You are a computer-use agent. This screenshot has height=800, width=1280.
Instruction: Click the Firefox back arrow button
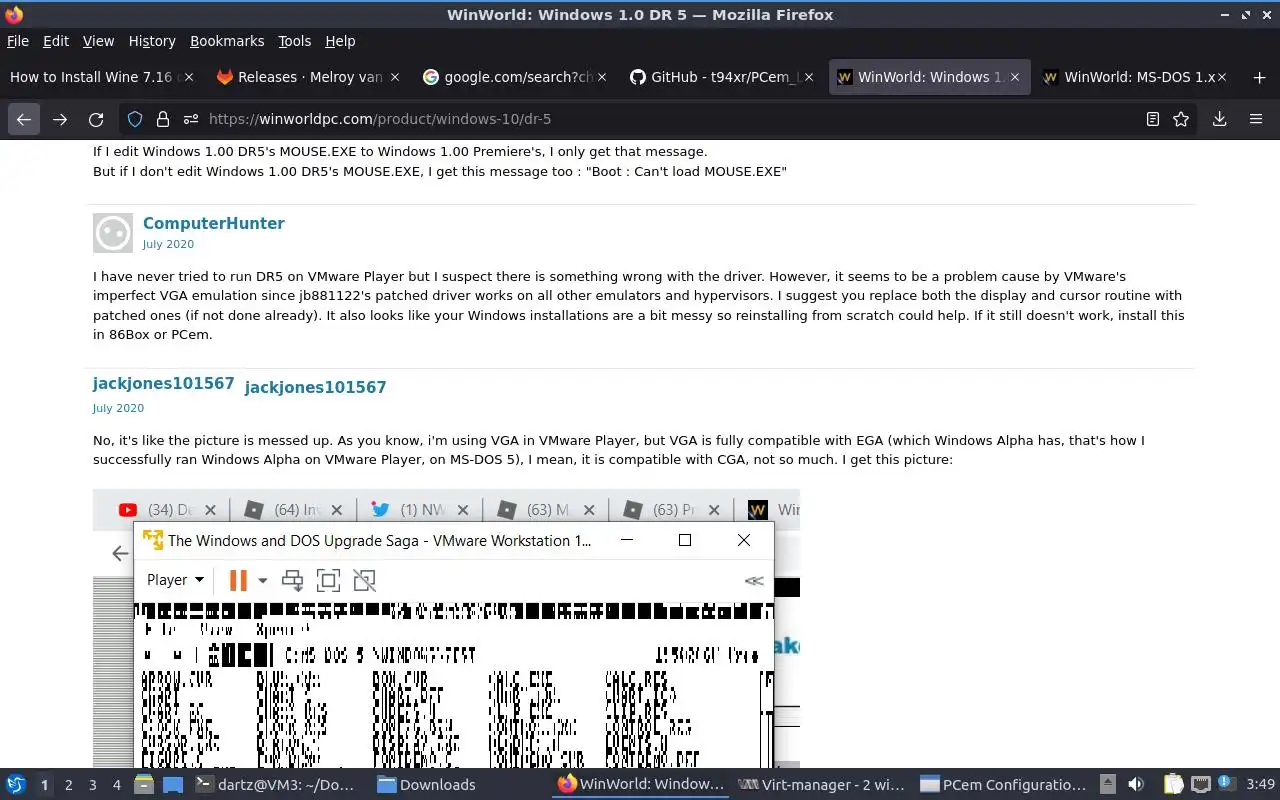[24, 119]
